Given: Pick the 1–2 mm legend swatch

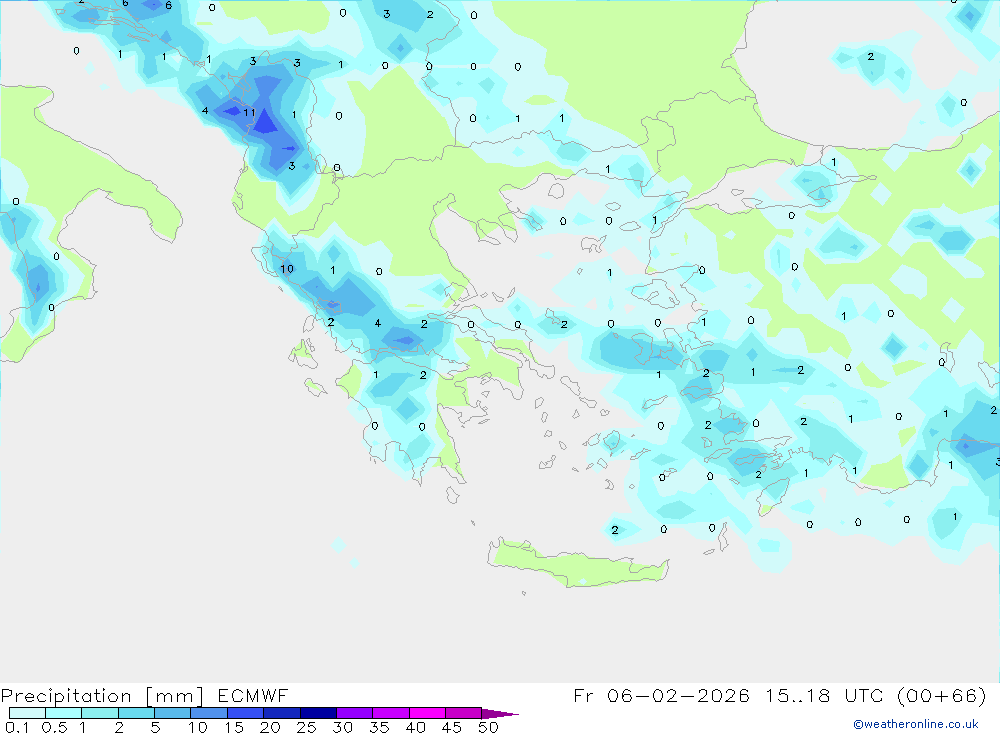Looking at the screenshot, I should (99, 713).
